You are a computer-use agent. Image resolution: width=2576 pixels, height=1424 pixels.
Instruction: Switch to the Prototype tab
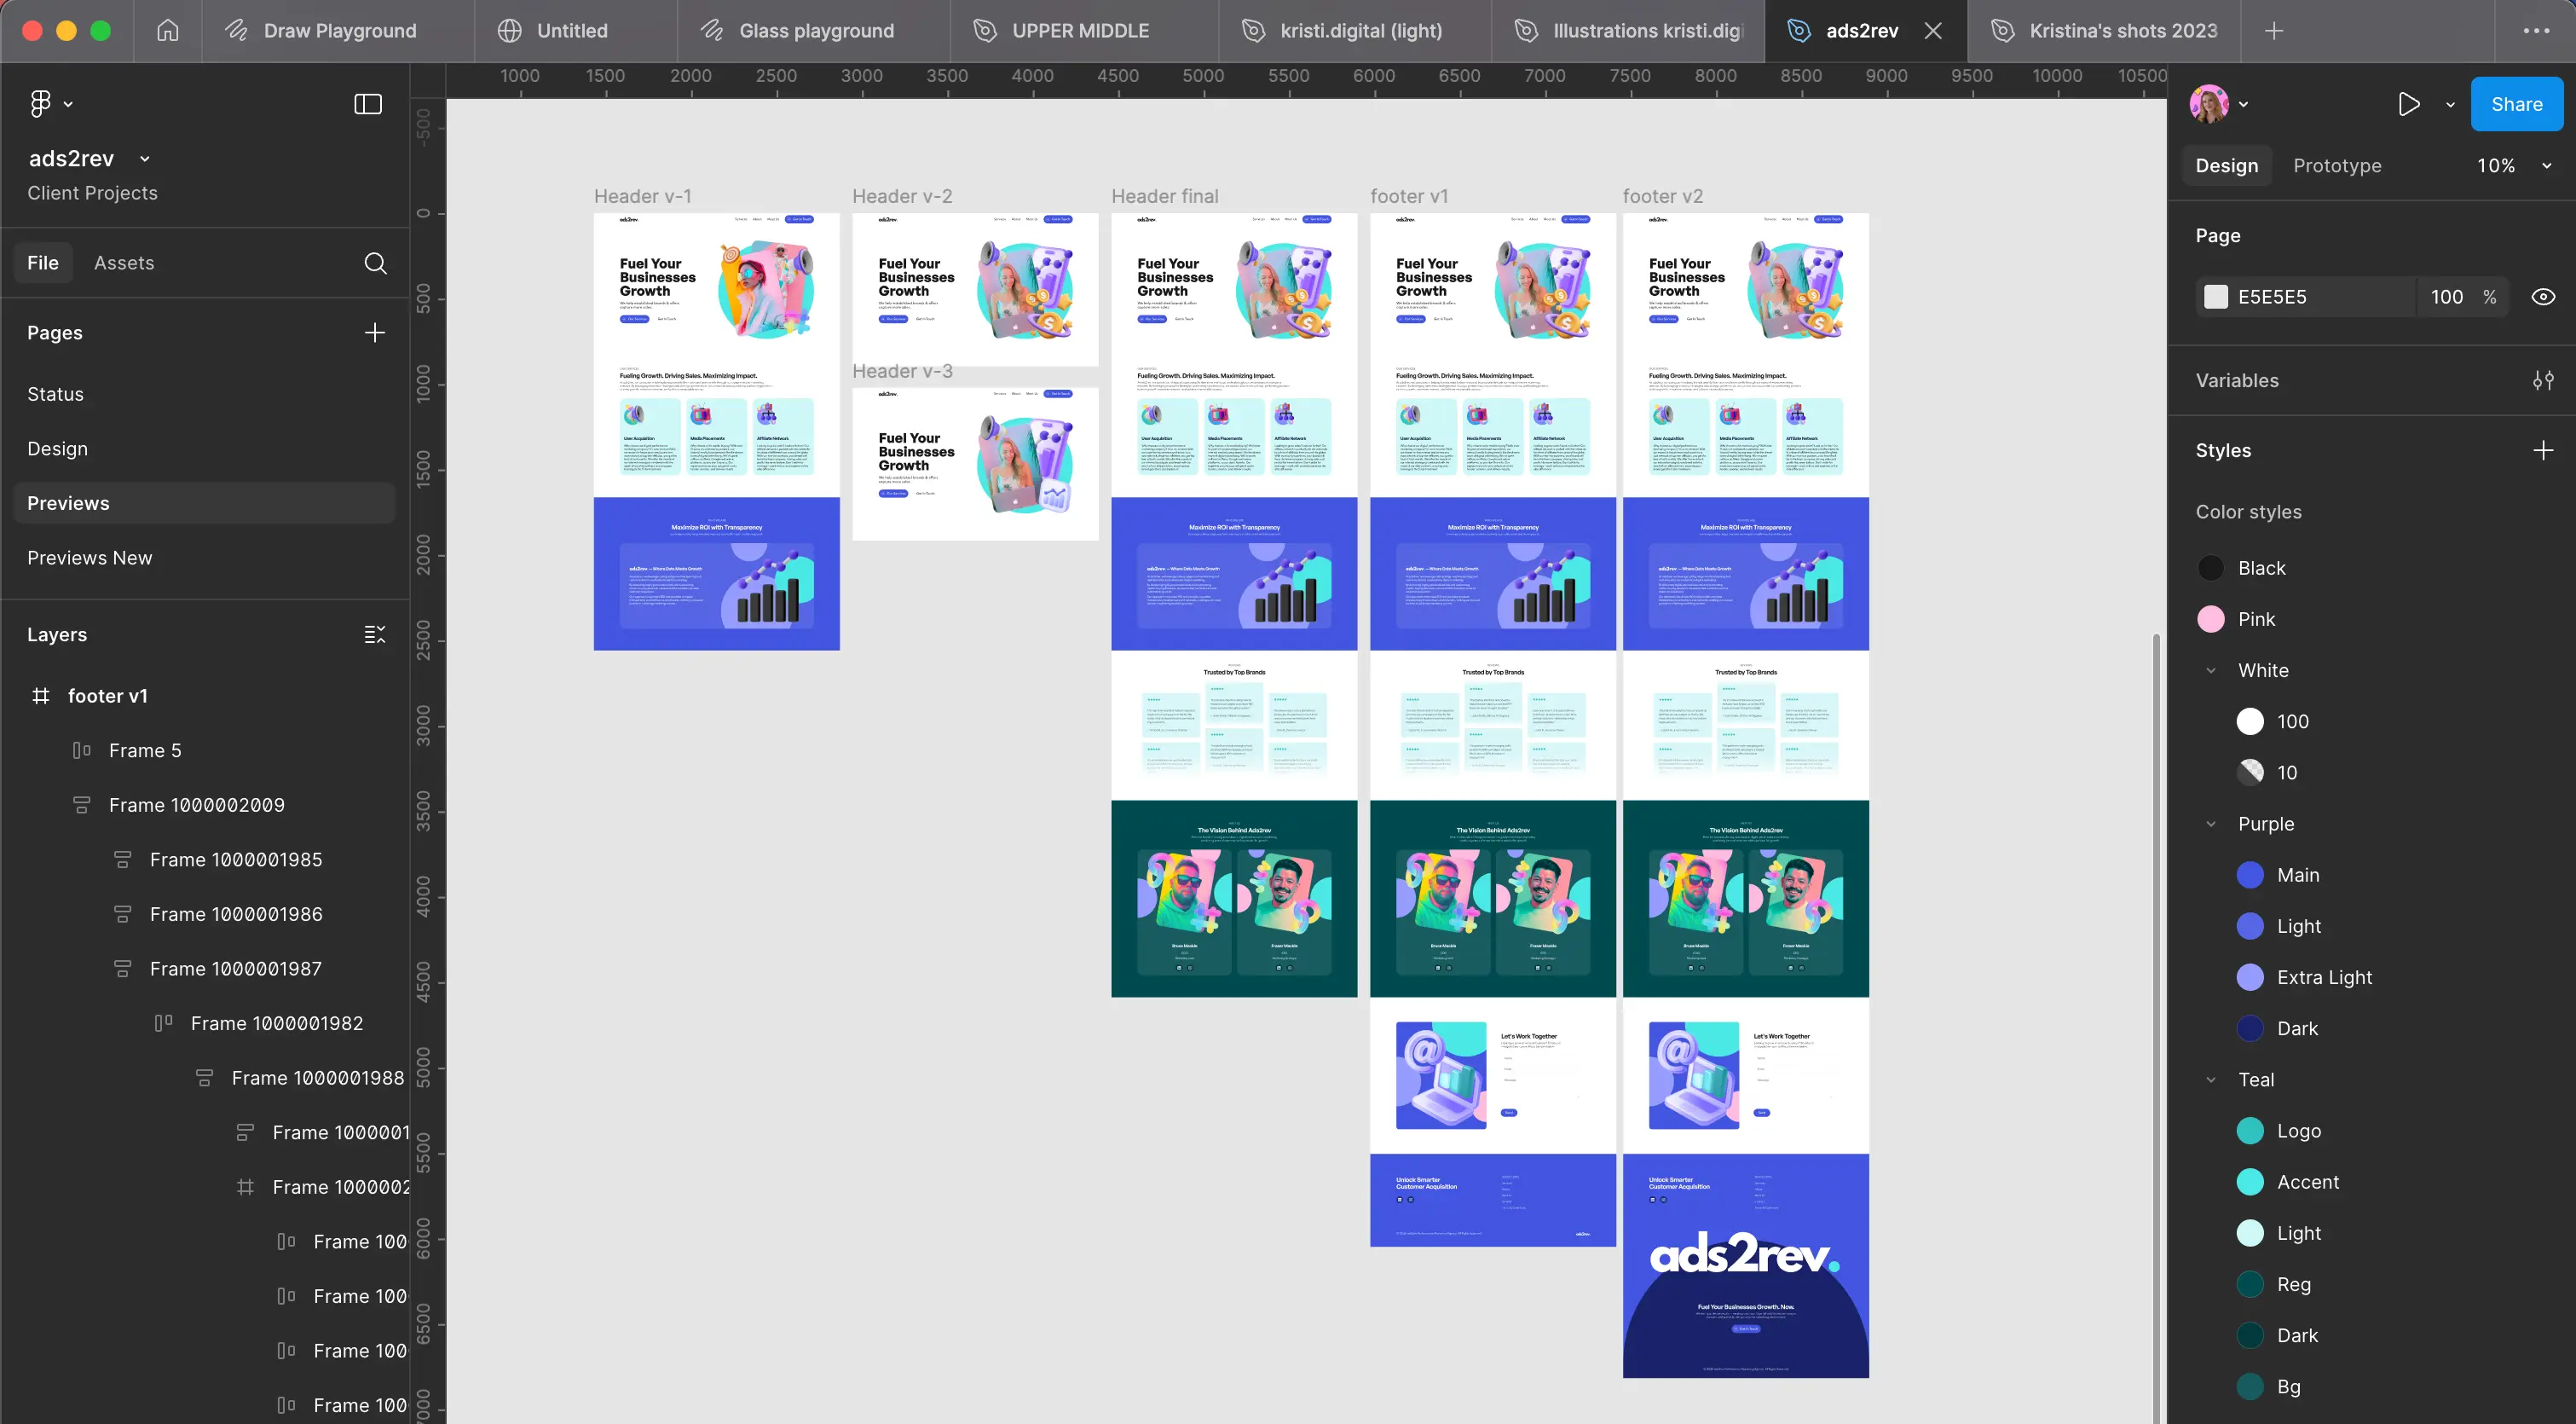tap(2337, 166)
